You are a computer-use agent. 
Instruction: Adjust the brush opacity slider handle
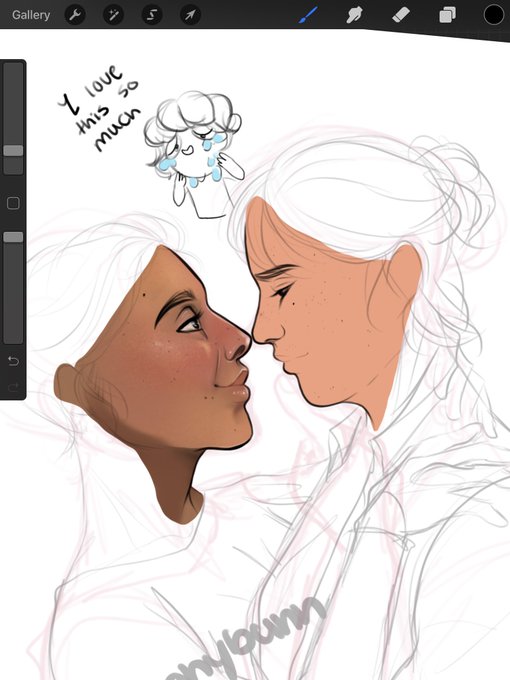[x=13, y=237]
